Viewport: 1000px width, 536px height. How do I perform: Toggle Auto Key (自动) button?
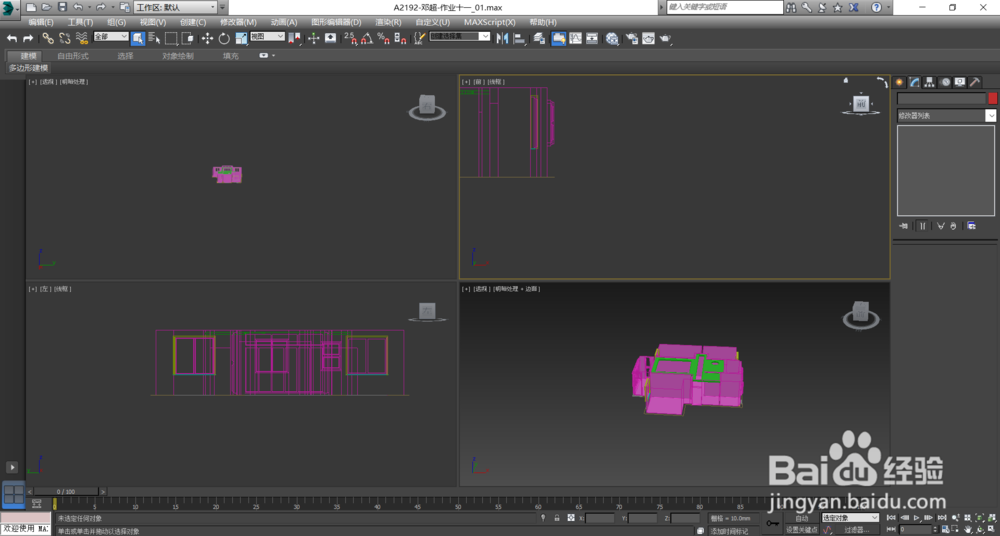click(802, 518)
